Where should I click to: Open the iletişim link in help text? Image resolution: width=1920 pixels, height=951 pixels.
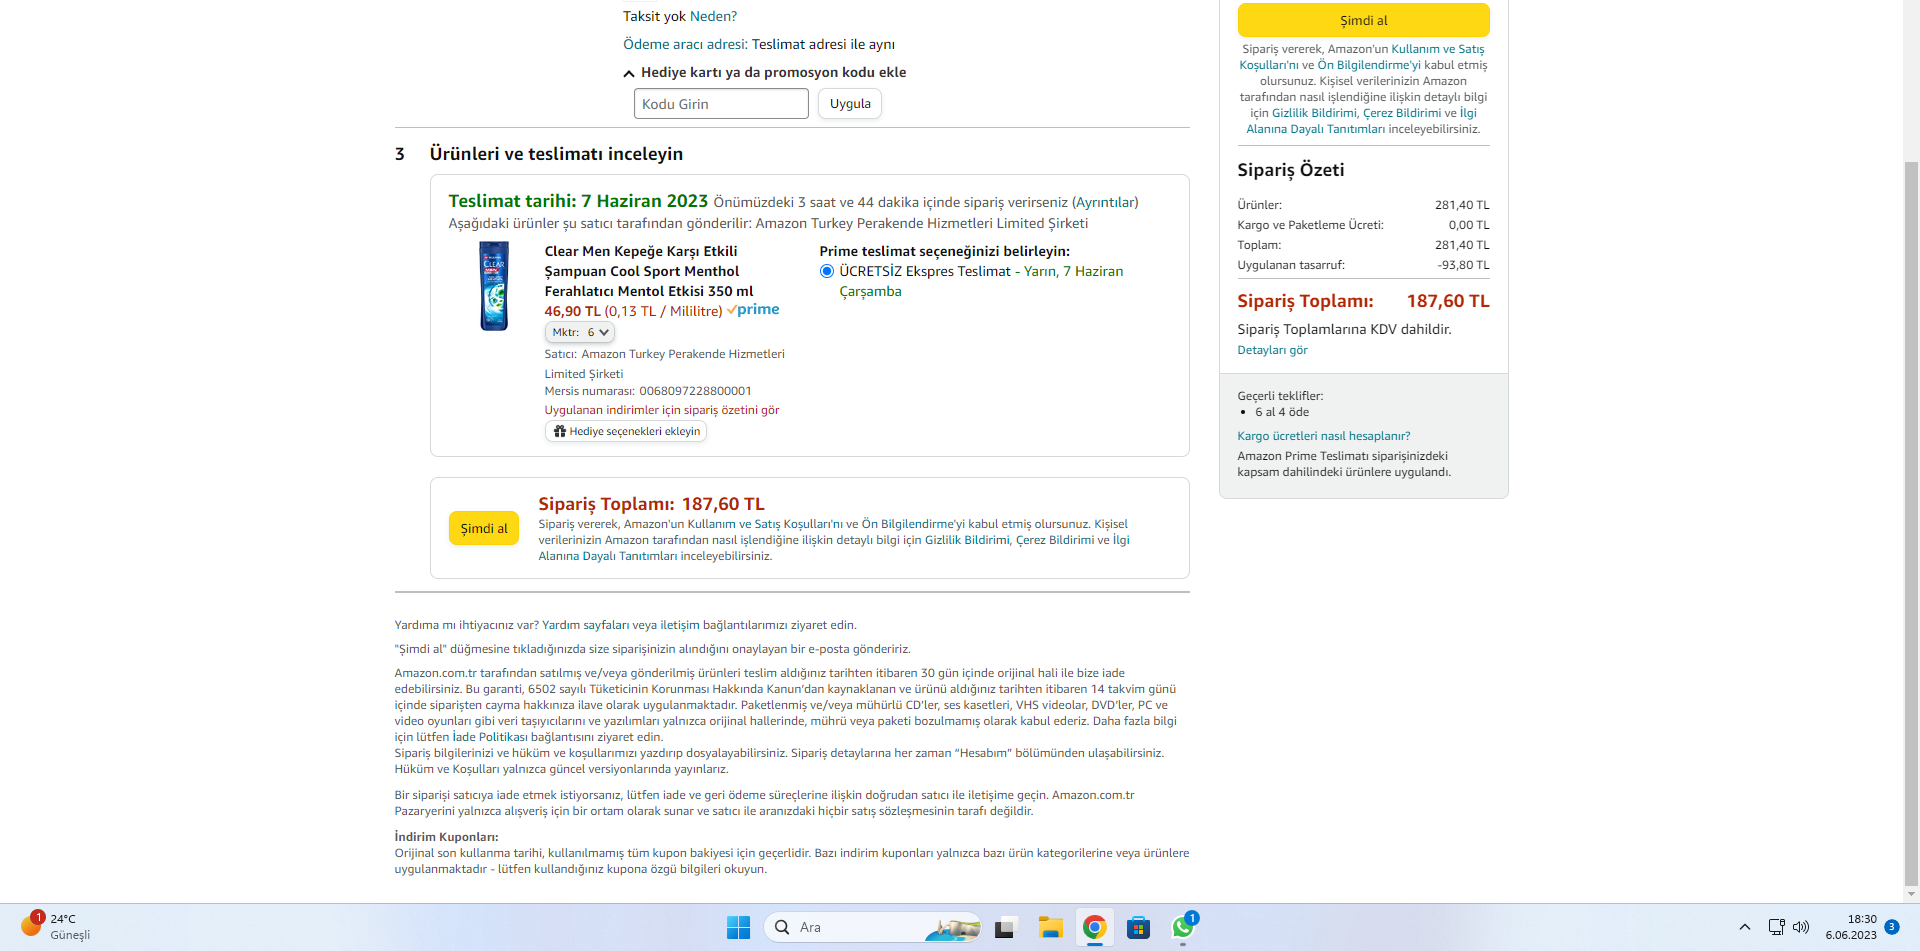click(680, 625)
